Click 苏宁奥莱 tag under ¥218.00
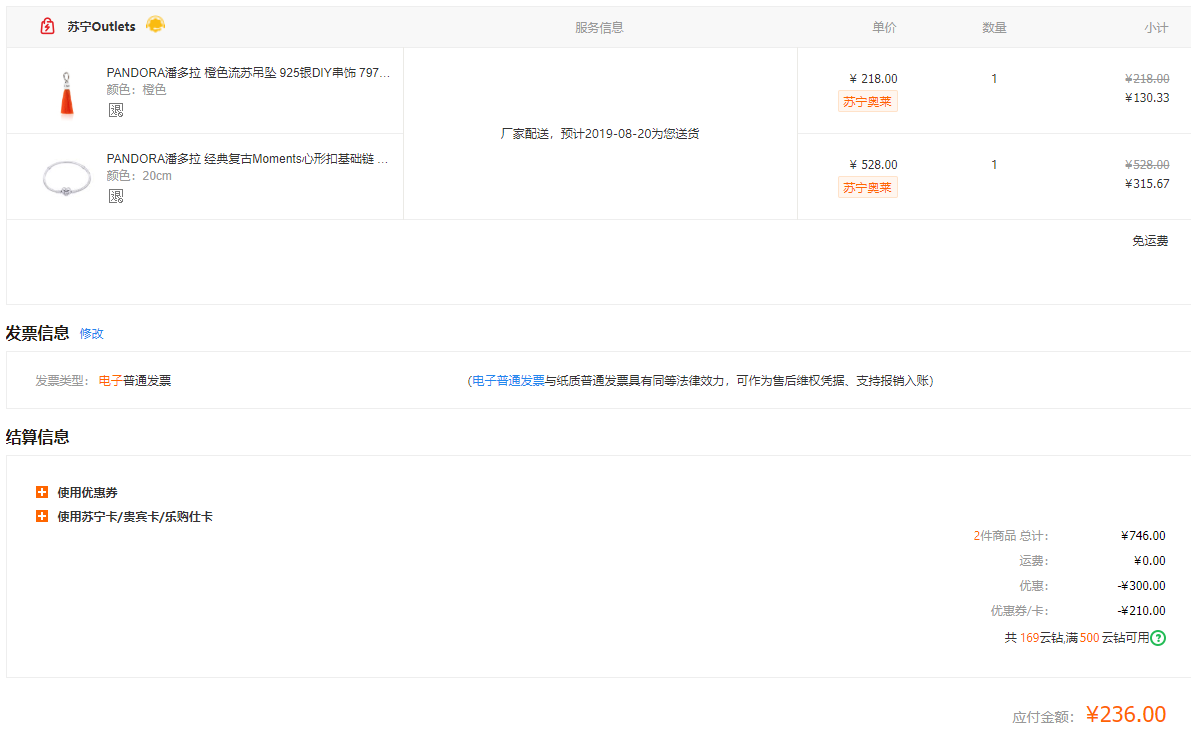The width and height of the screenshot is (1191, 730). click(x=867, y=102)
